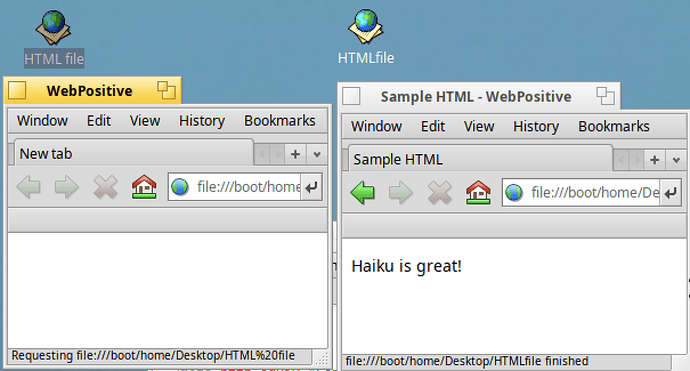The width and height of the screenshot is (690, 371).
Task: Open History menu in New tab window
Action: click(x=202, y=121)
